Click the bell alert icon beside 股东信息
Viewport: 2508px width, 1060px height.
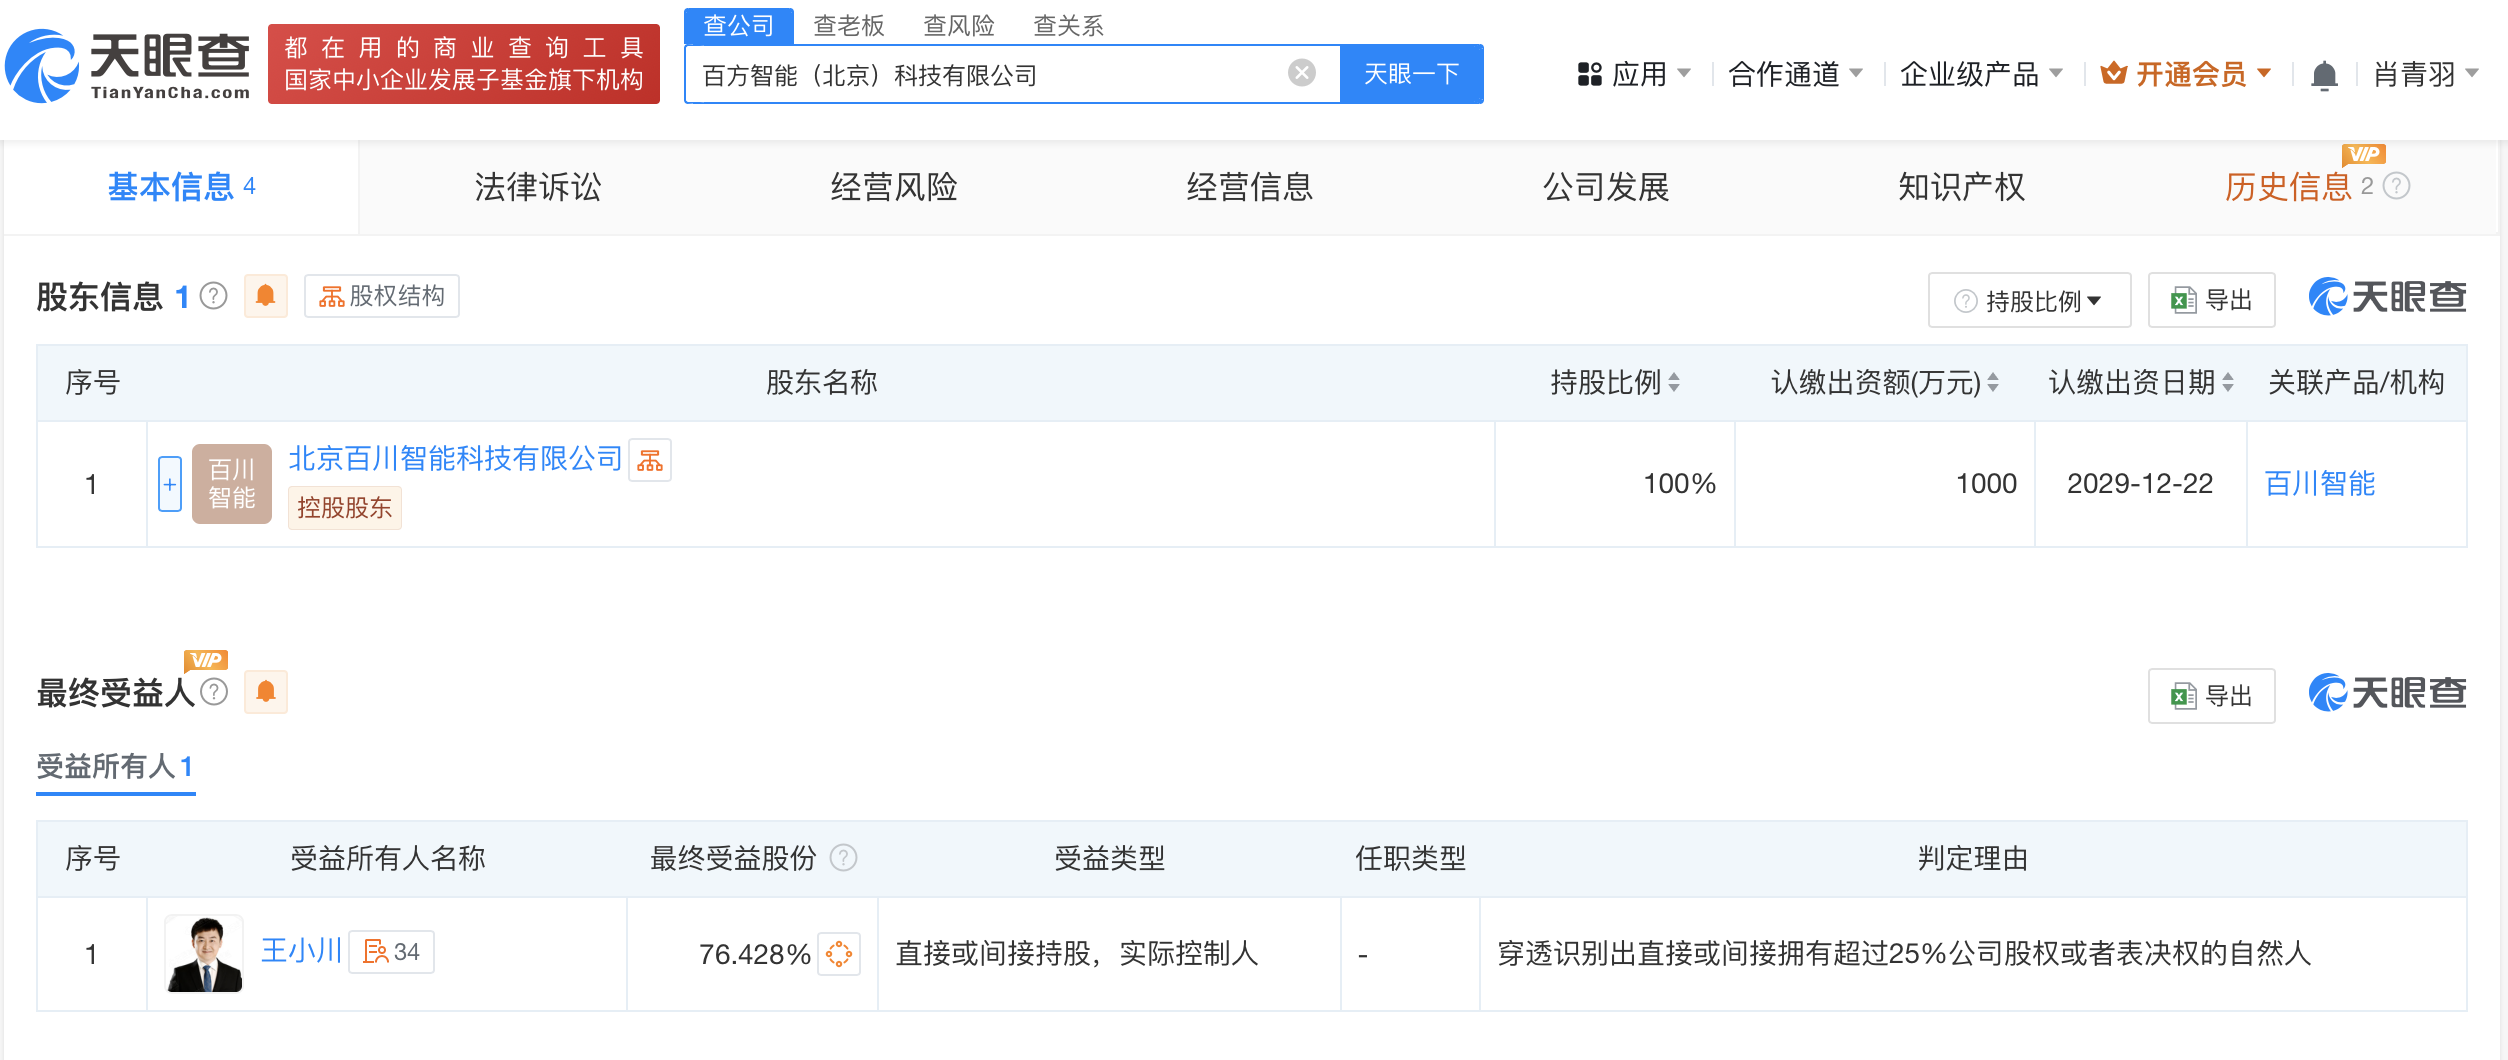point(265,296)
